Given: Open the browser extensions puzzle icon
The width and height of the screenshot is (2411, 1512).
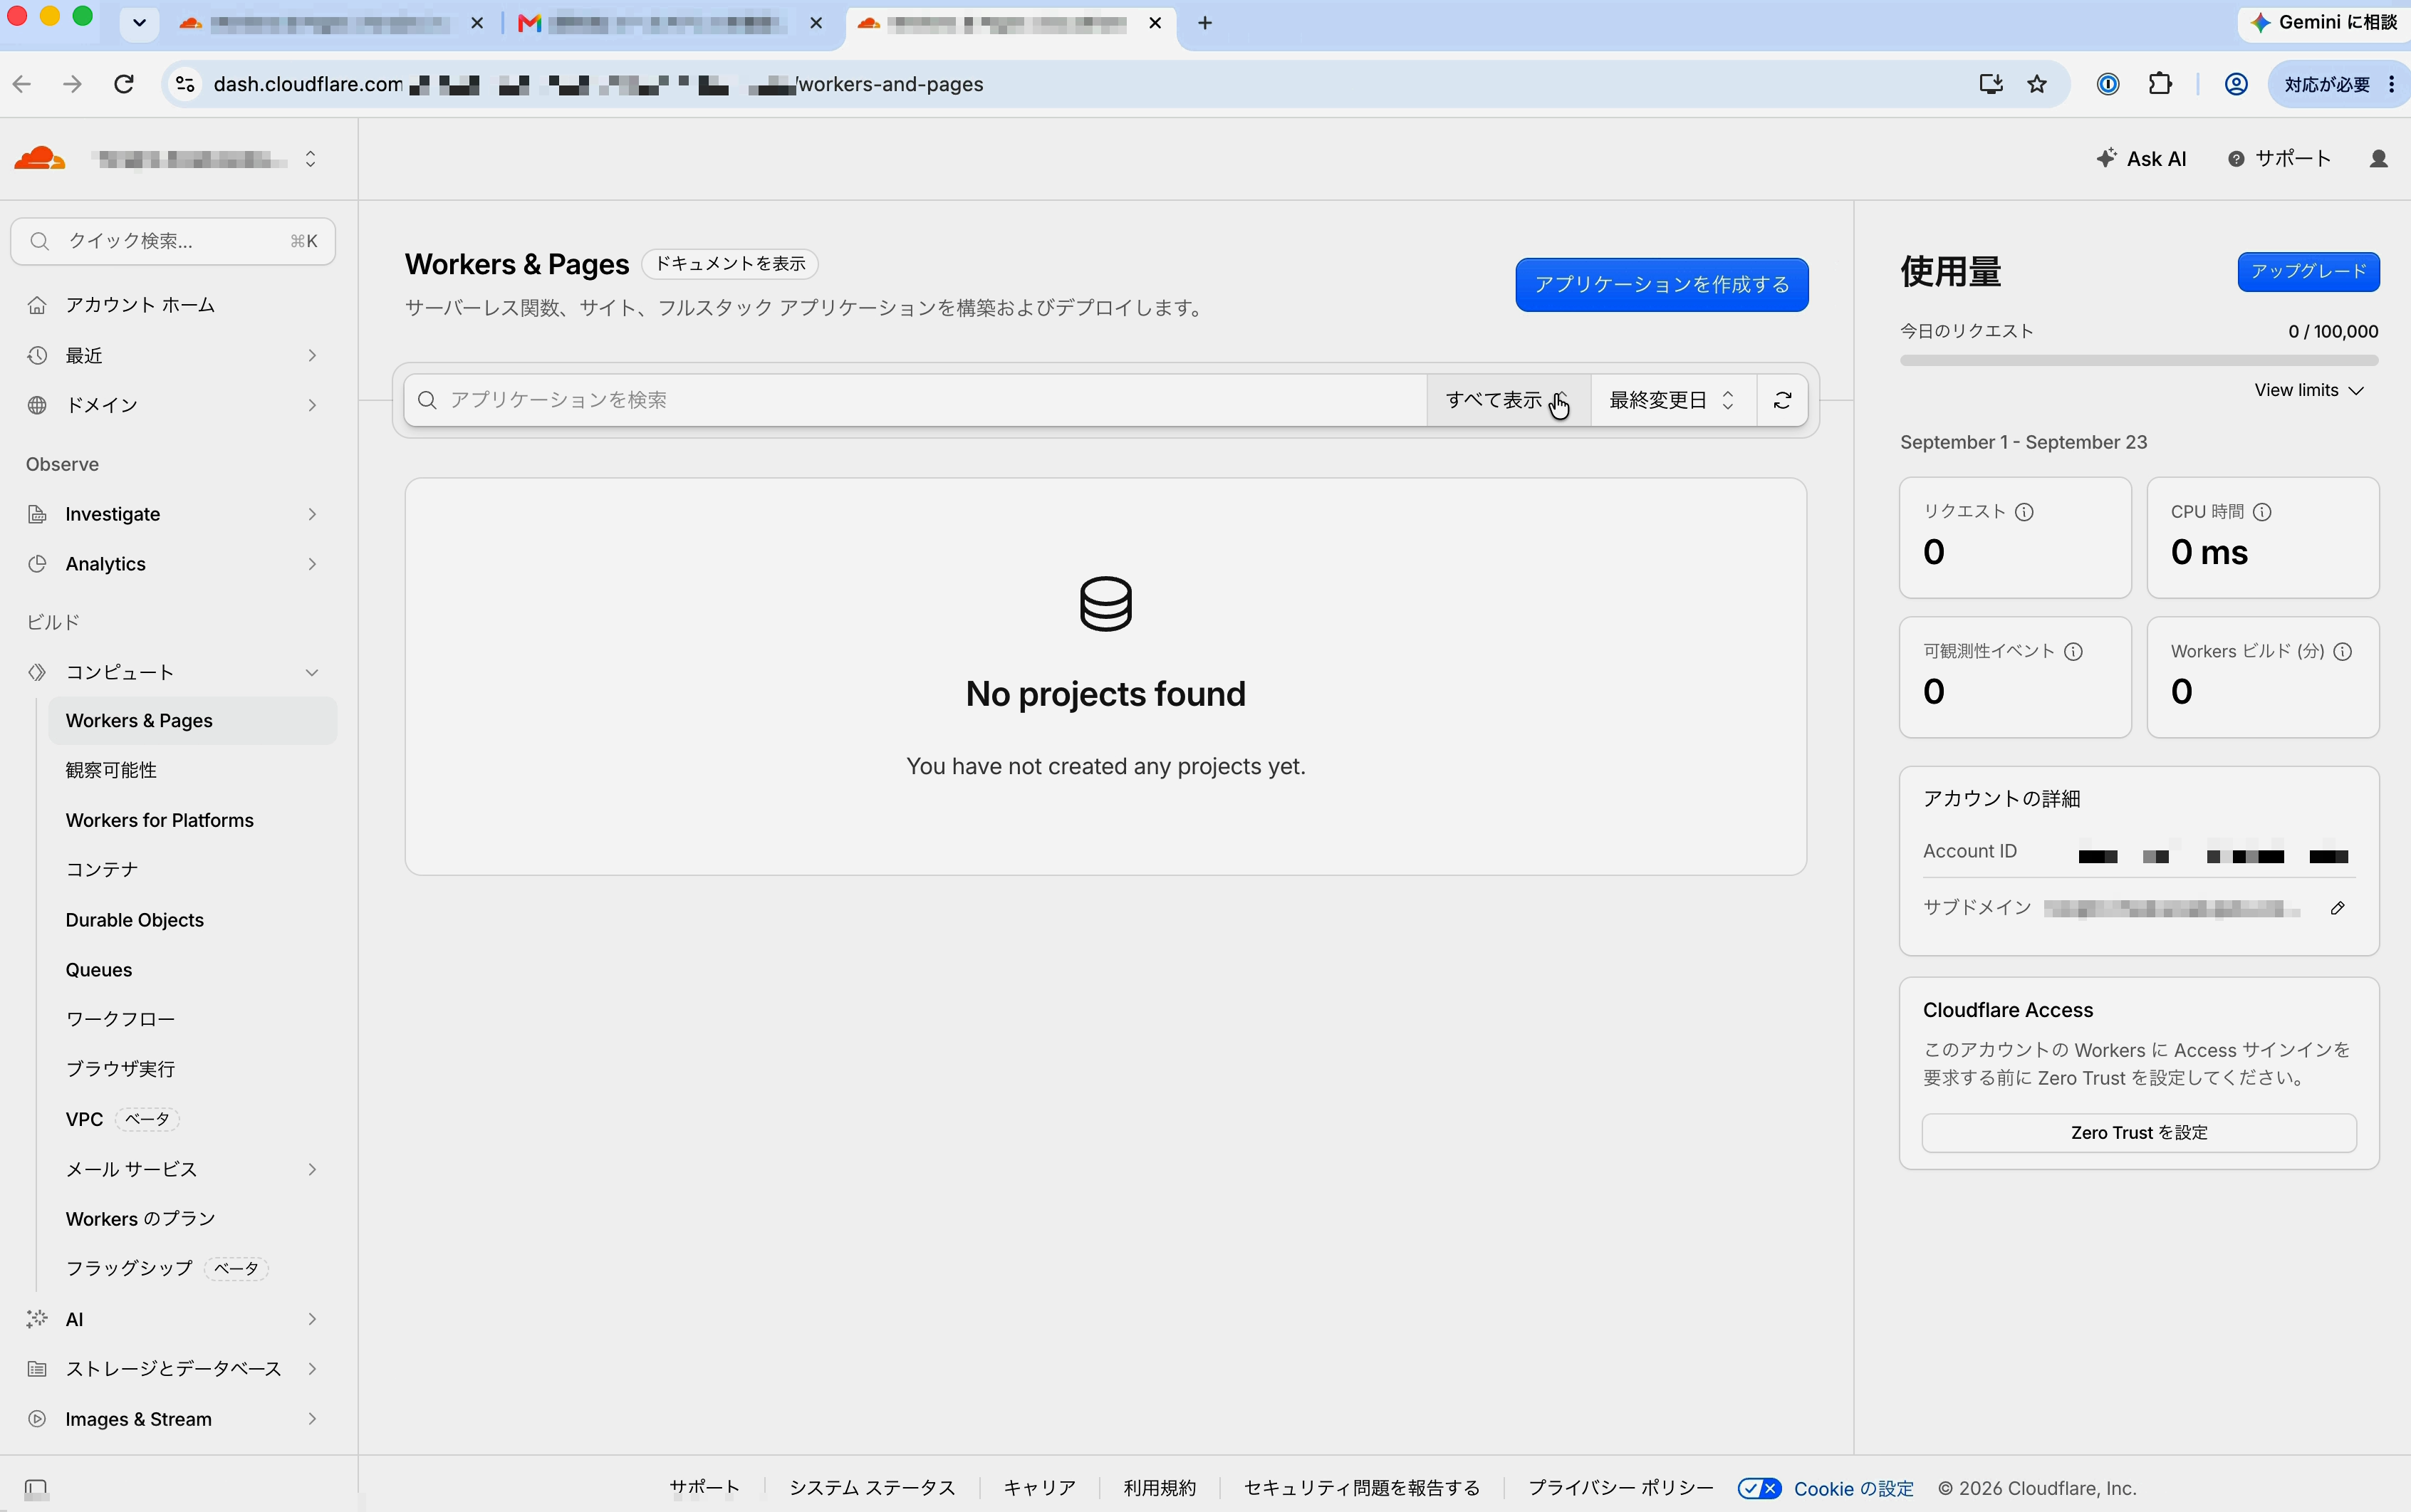Looking at the screenshot, I should click(x=2160, y=84).
